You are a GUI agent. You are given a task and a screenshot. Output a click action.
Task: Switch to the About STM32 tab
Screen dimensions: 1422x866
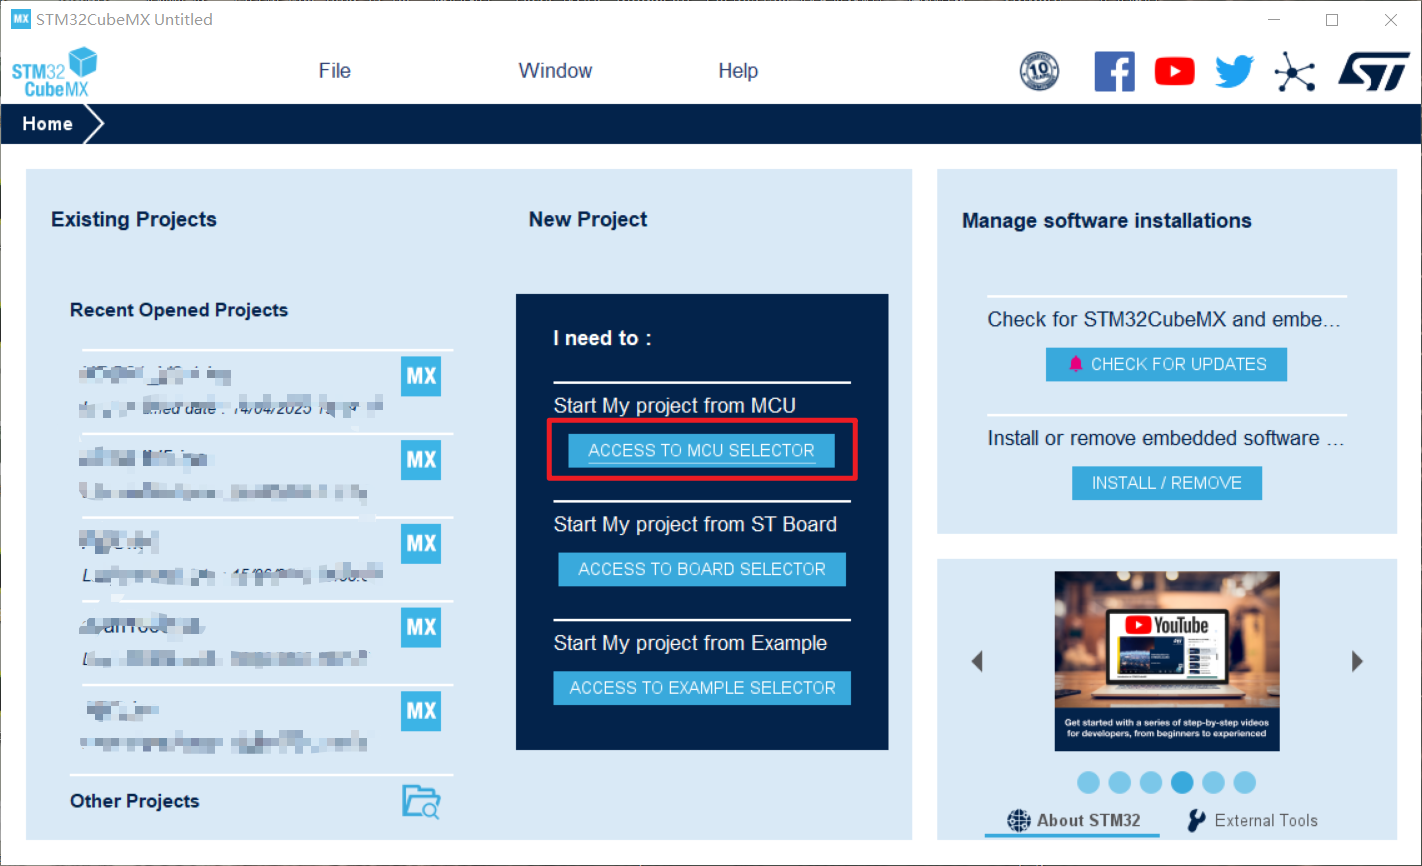1073,821
